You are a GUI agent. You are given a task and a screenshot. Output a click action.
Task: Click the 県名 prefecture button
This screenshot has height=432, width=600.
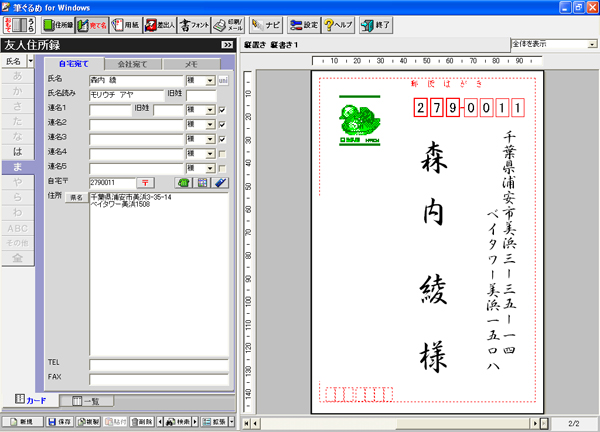(76, 198)
